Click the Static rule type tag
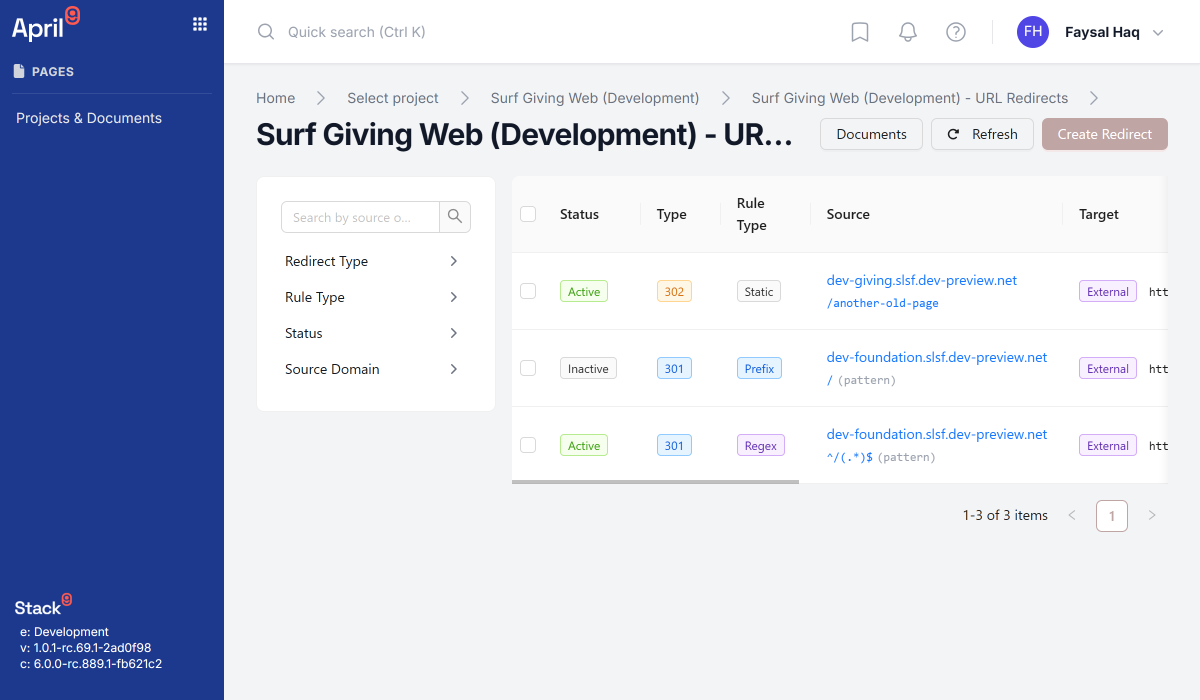Screen dimensions: 1200x700 [x=759, y=292]
